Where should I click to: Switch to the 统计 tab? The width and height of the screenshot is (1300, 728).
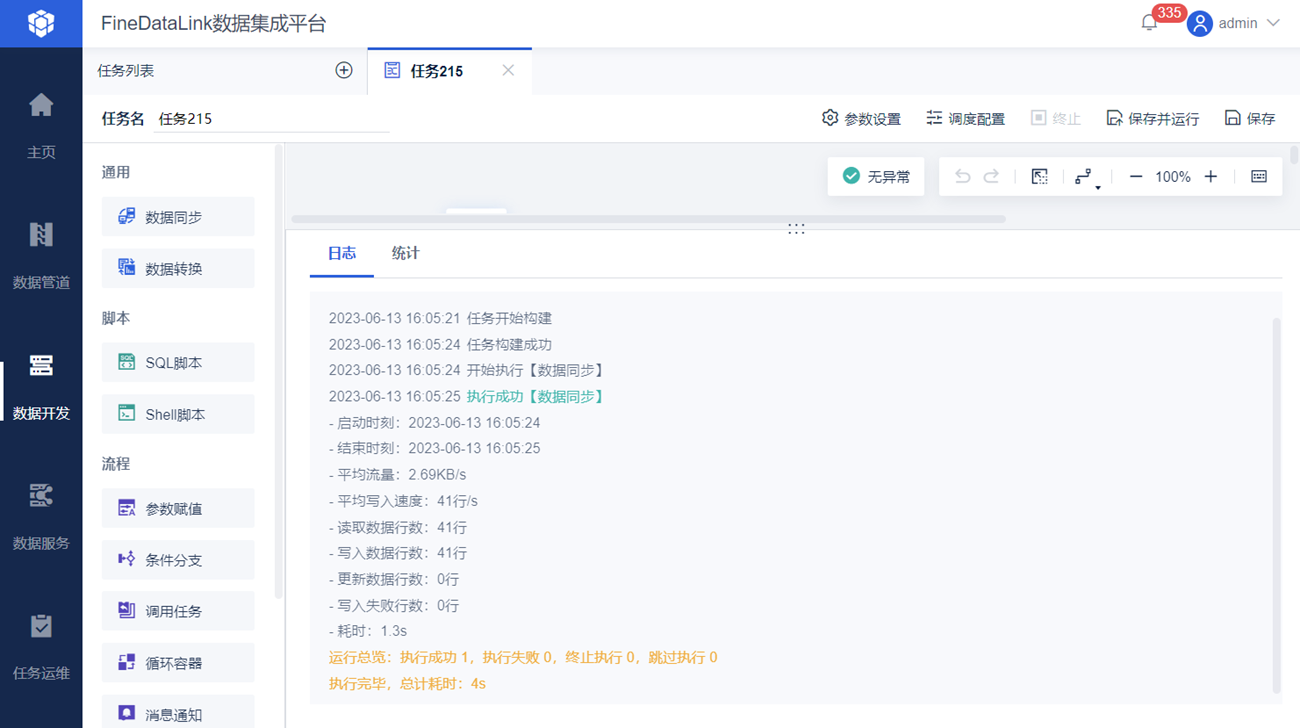(x=405, y=254)
